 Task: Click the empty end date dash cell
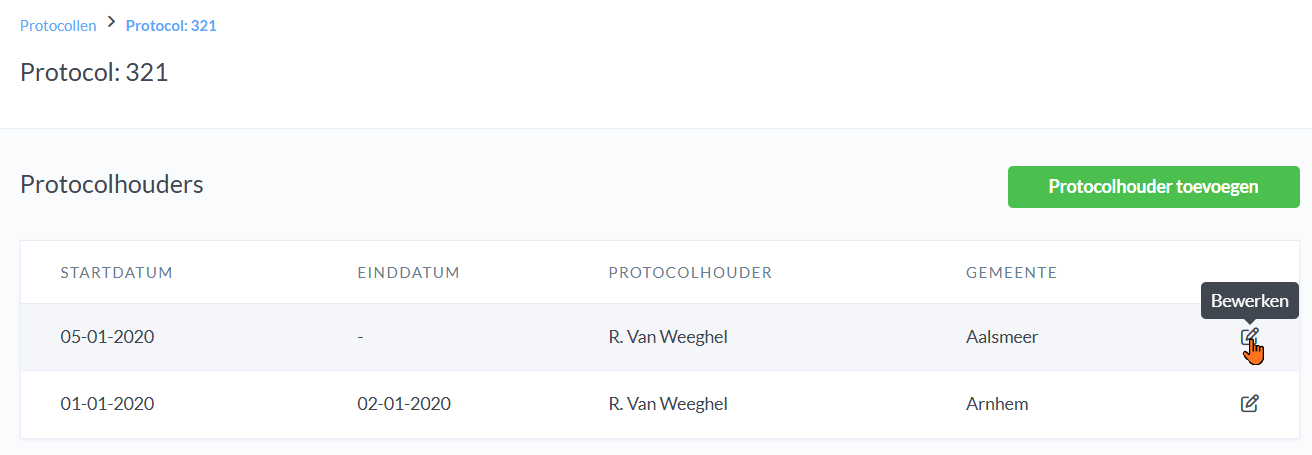[360, 337]
